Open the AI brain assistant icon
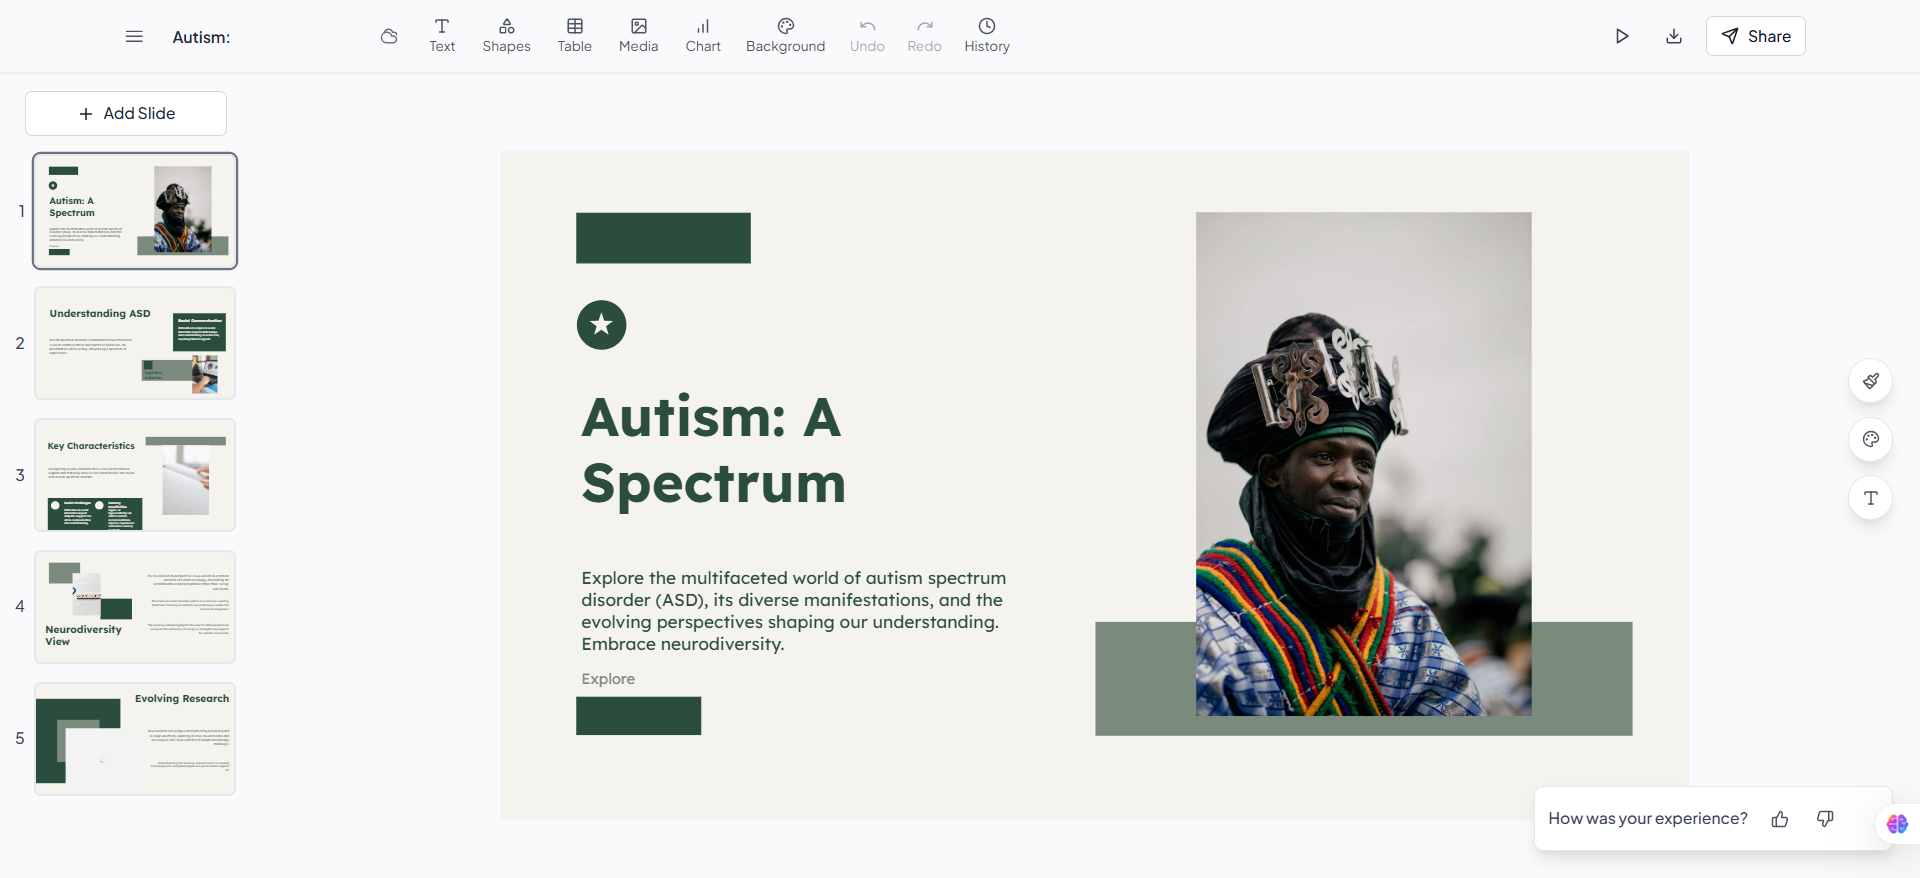The image size is (1920, 878). click(1897, 824)
